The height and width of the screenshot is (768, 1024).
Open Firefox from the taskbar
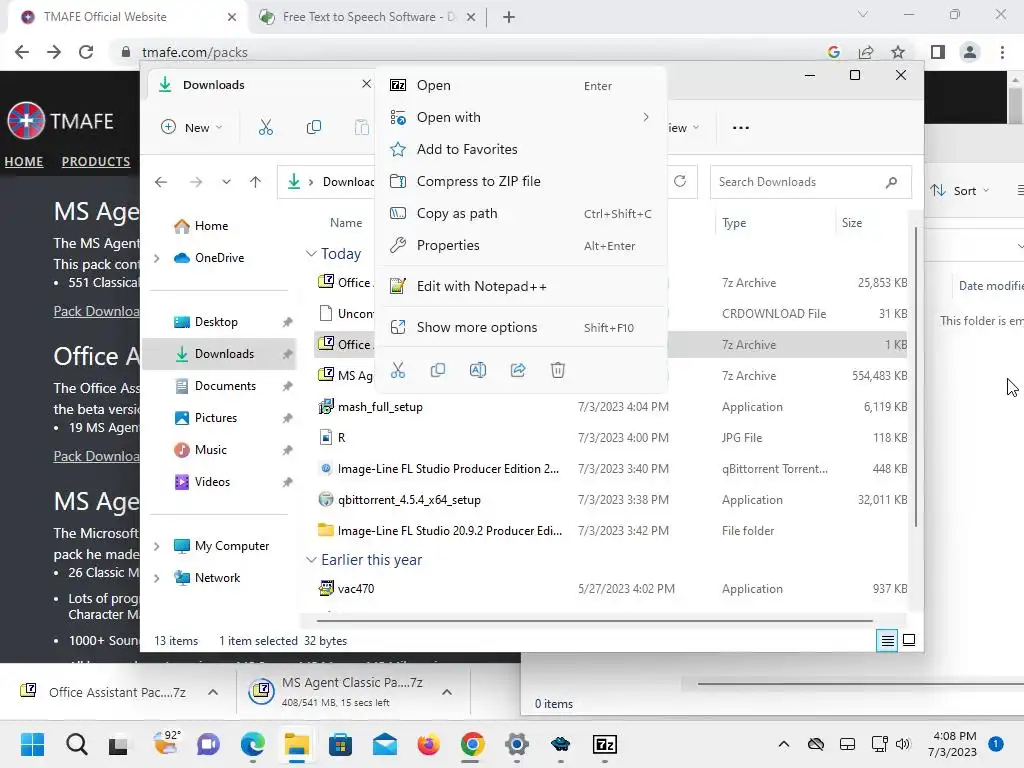coord(428,744)
